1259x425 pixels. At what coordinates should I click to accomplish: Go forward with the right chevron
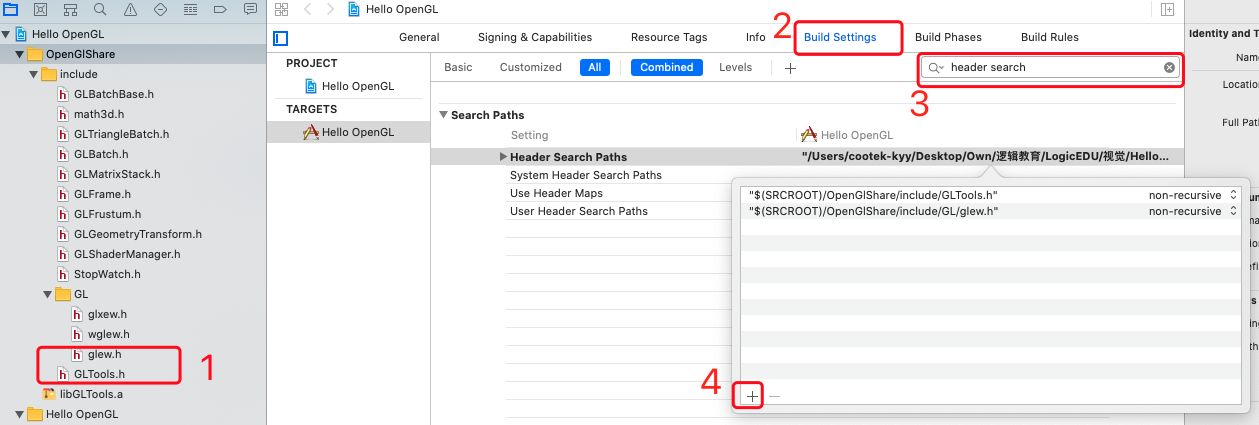[x=330, y=9]
